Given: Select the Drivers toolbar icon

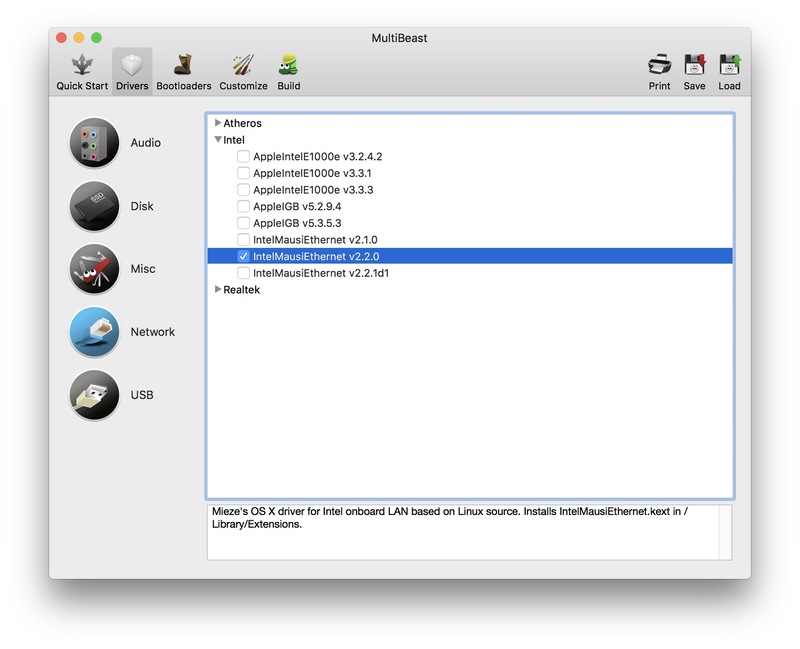Looking at the screenshot, I should click(x=132, y=65).
